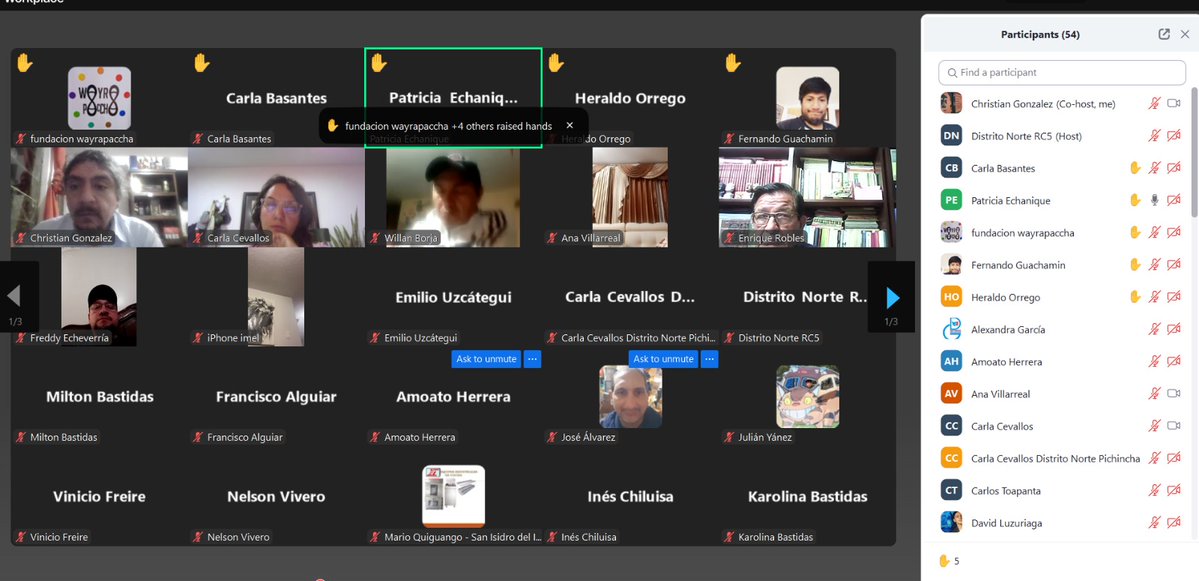This screenshot has height=581, width=1199.
Task: Select Alexandra García in participants list
Action: (1061, 329)
